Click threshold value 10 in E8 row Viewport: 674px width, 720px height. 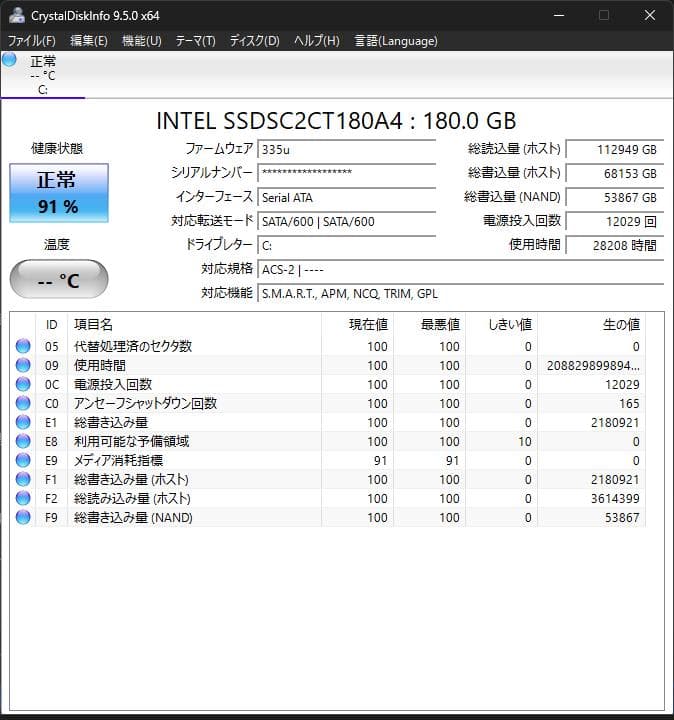coord(525,442)
